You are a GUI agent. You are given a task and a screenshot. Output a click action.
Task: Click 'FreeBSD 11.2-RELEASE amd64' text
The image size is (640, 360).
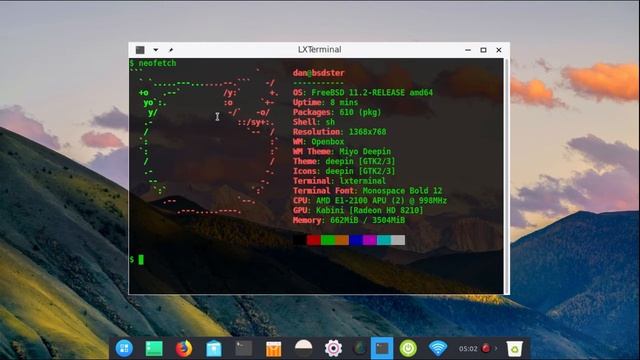[372, 93]
